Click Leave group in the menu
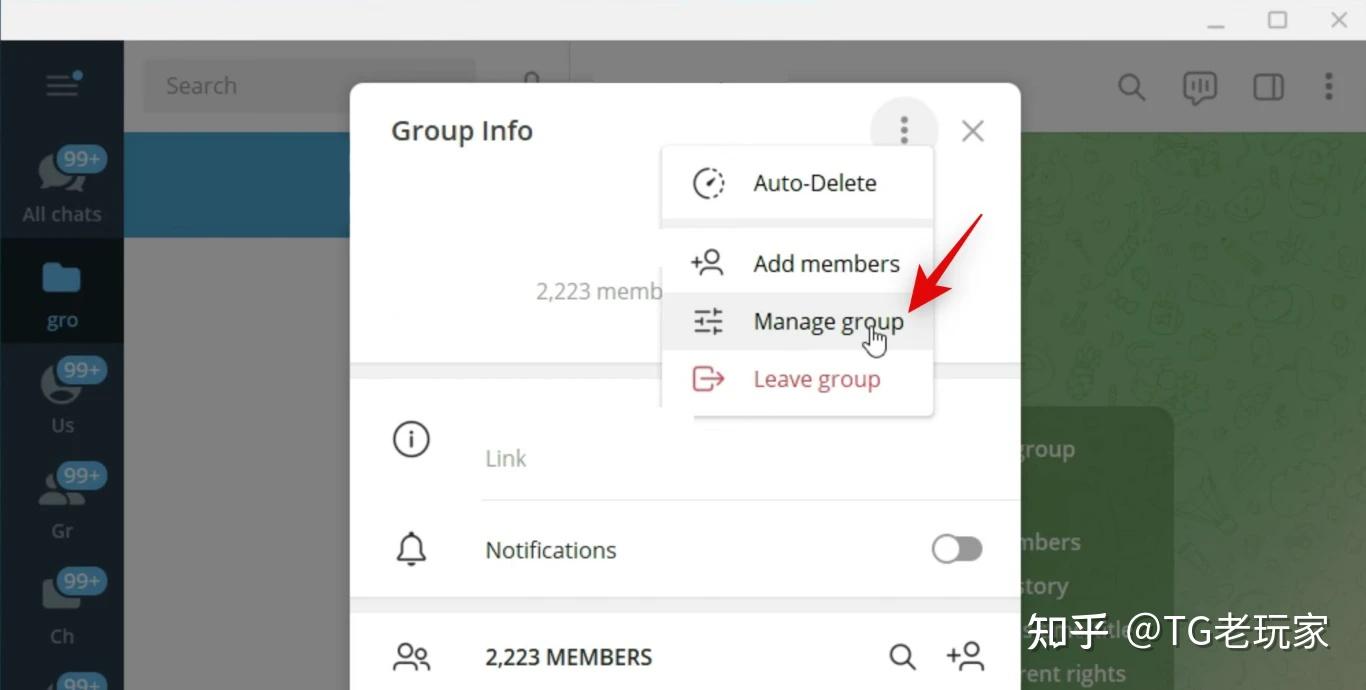 [816, 379]
